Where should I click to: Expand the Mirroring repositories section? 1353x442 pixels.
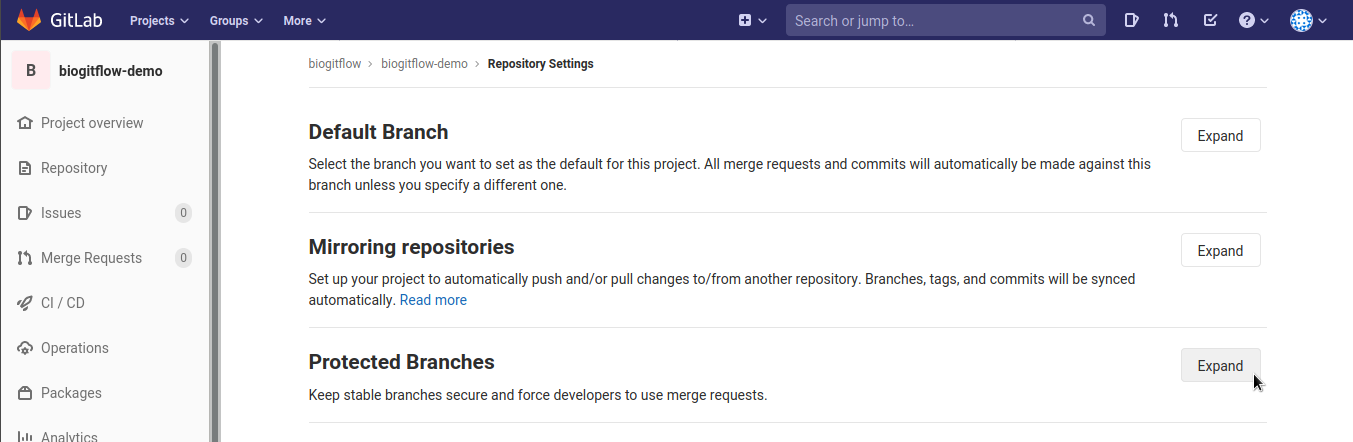pyautogui.click(x=1220, y=251)
